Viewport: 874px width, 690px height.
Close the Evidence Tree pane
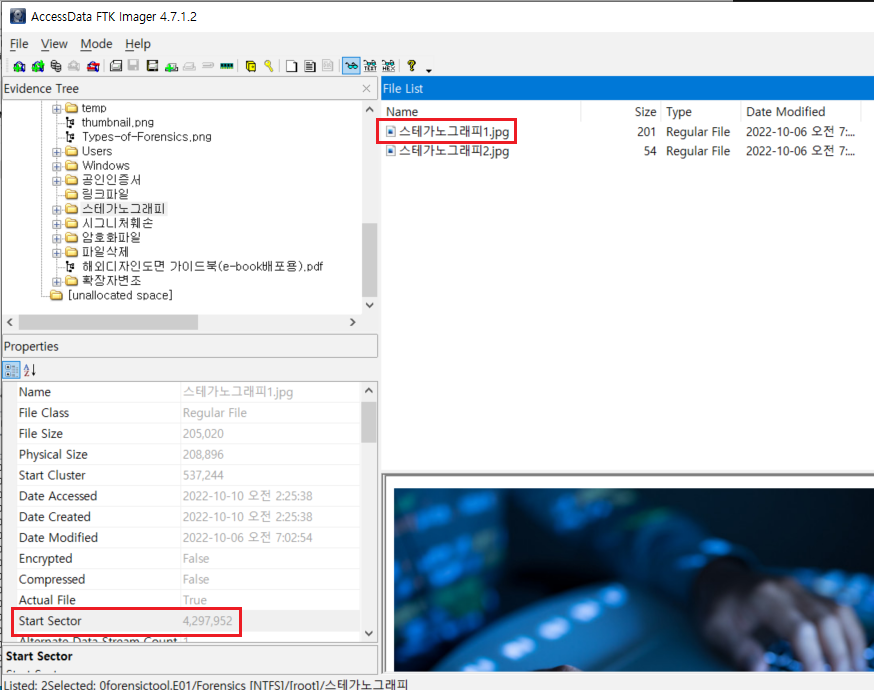(366, 89)
